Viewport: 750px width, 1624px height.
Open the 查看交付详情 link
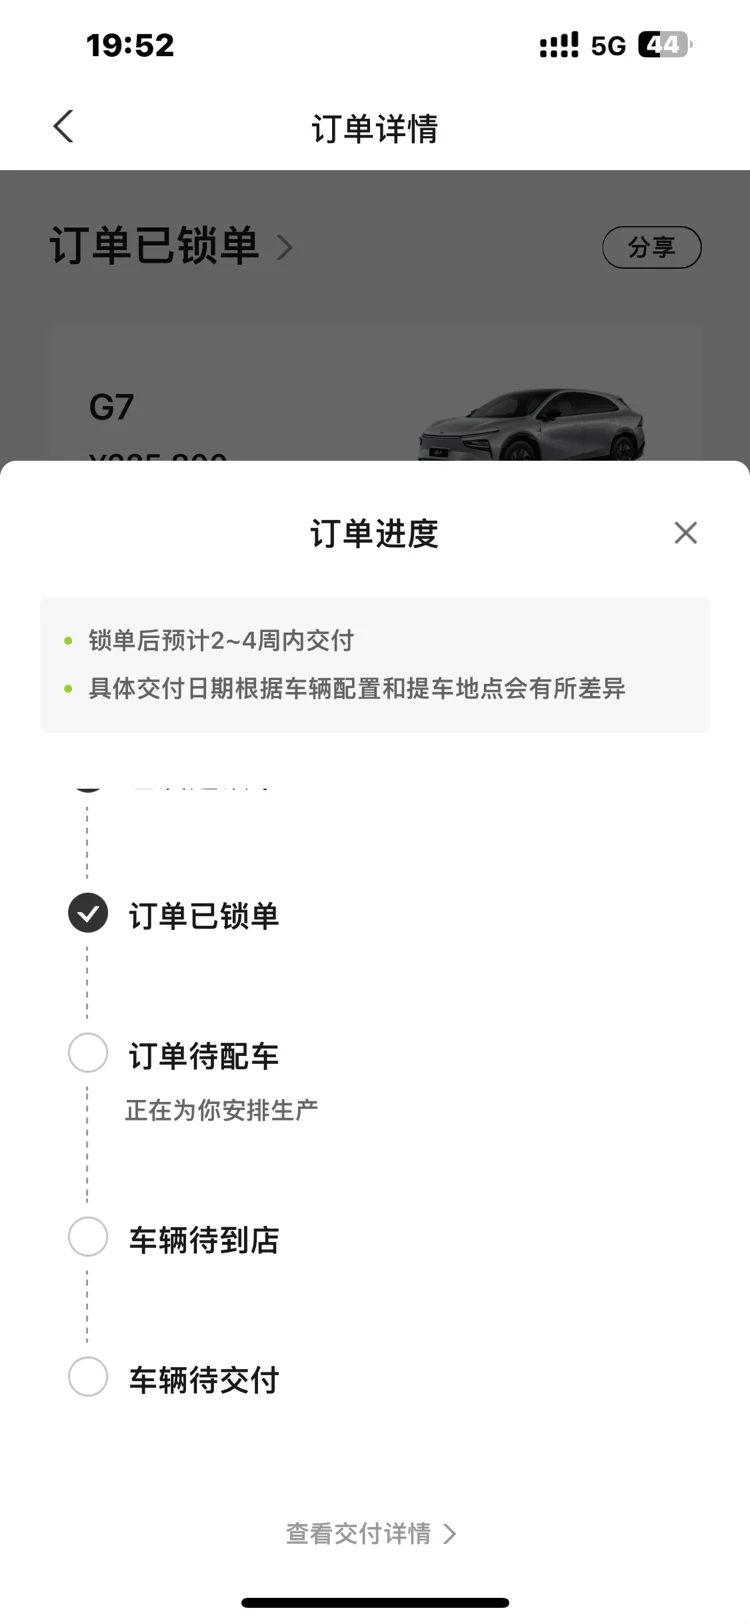coord(359,1534)
